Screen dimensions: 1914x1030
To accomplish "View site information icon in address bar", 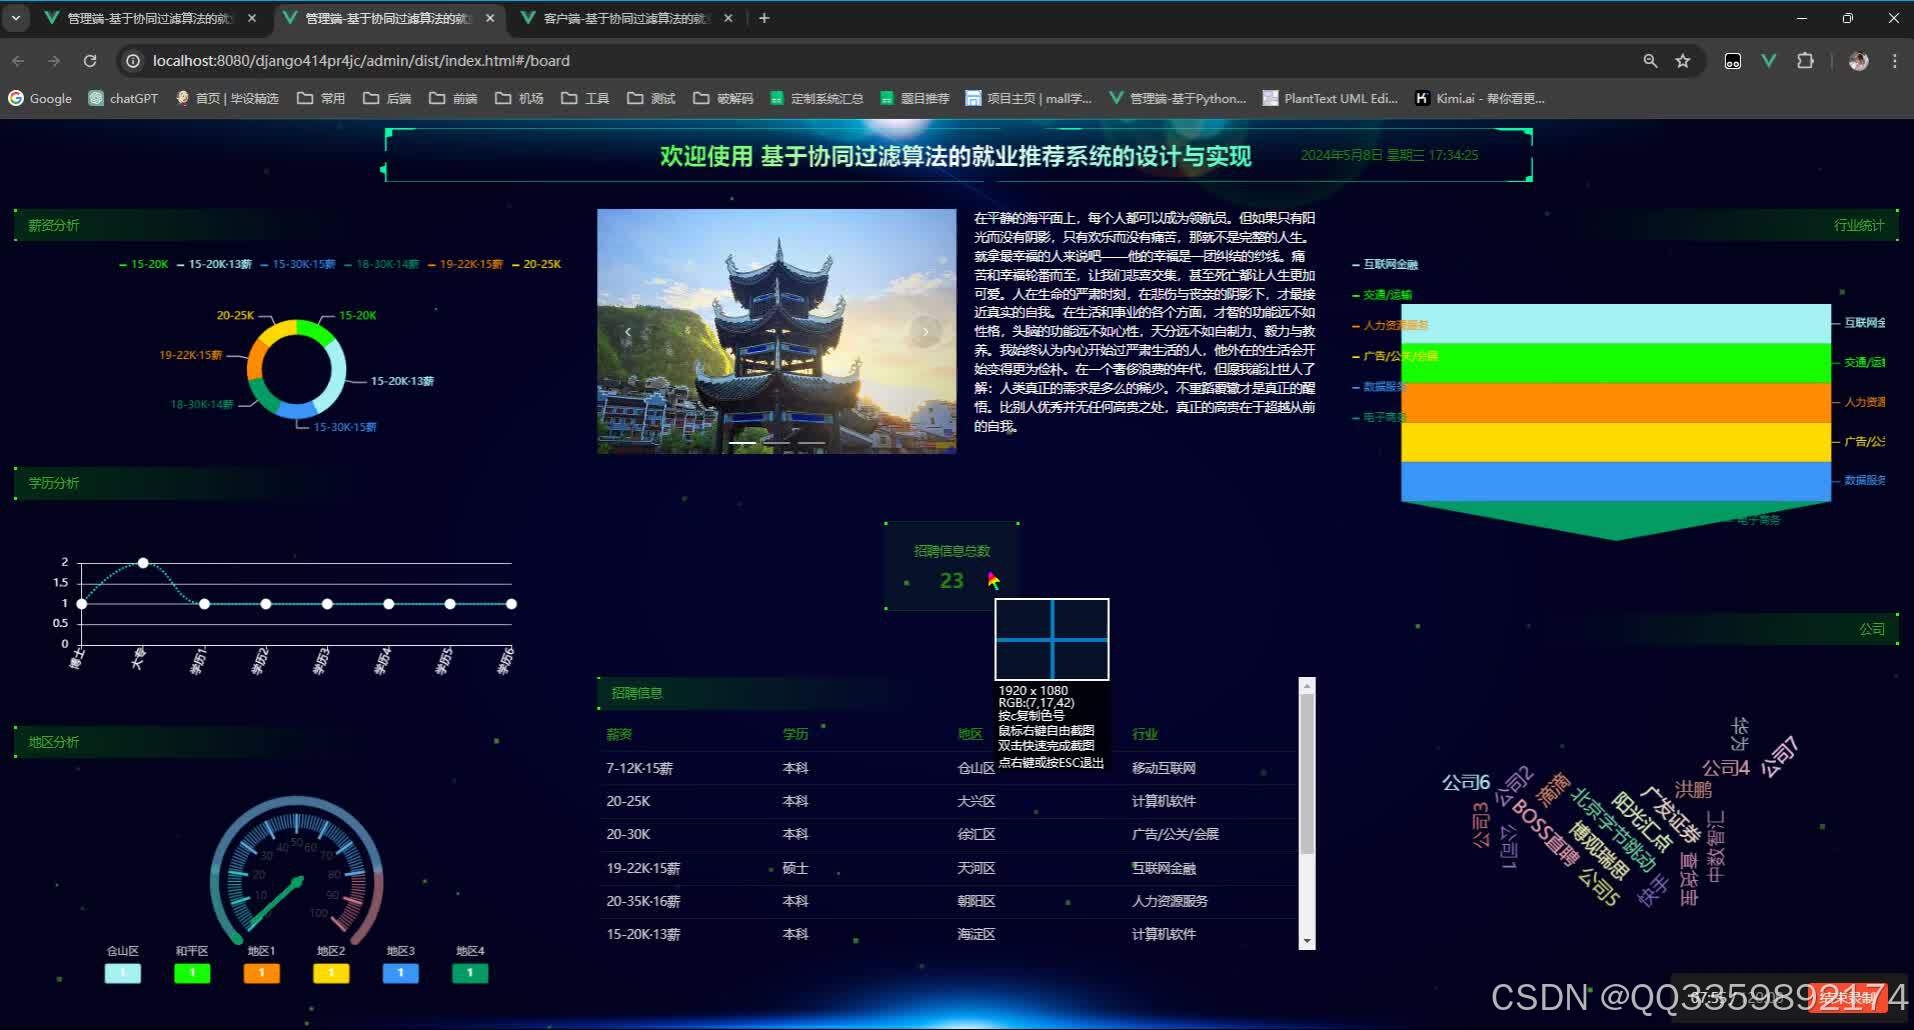I will [x=132, y=61].
